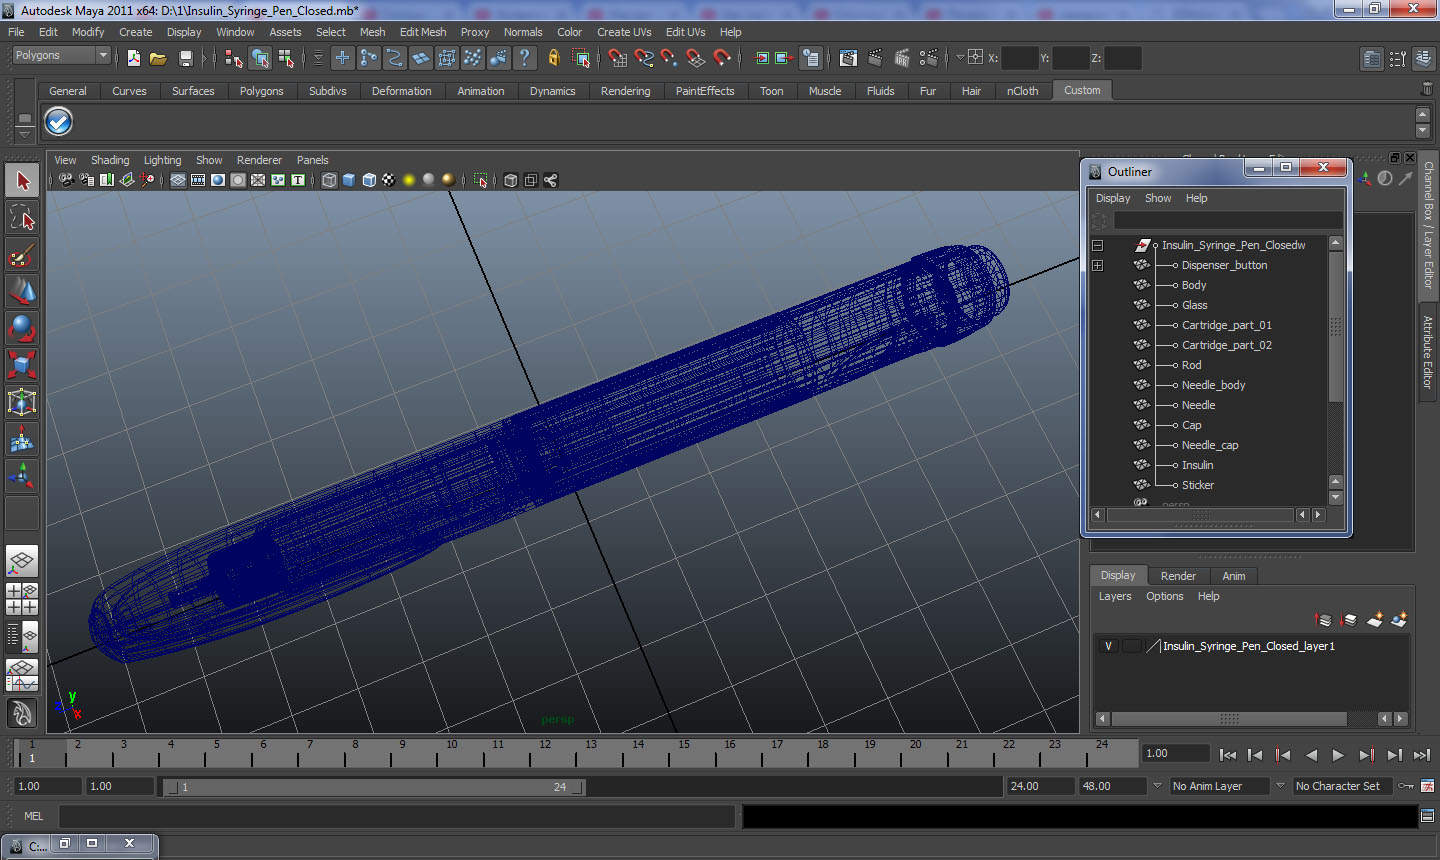The image size is (1440, 860).
Task: Click the Outliner search filter field
Action: click(1228, 220)
